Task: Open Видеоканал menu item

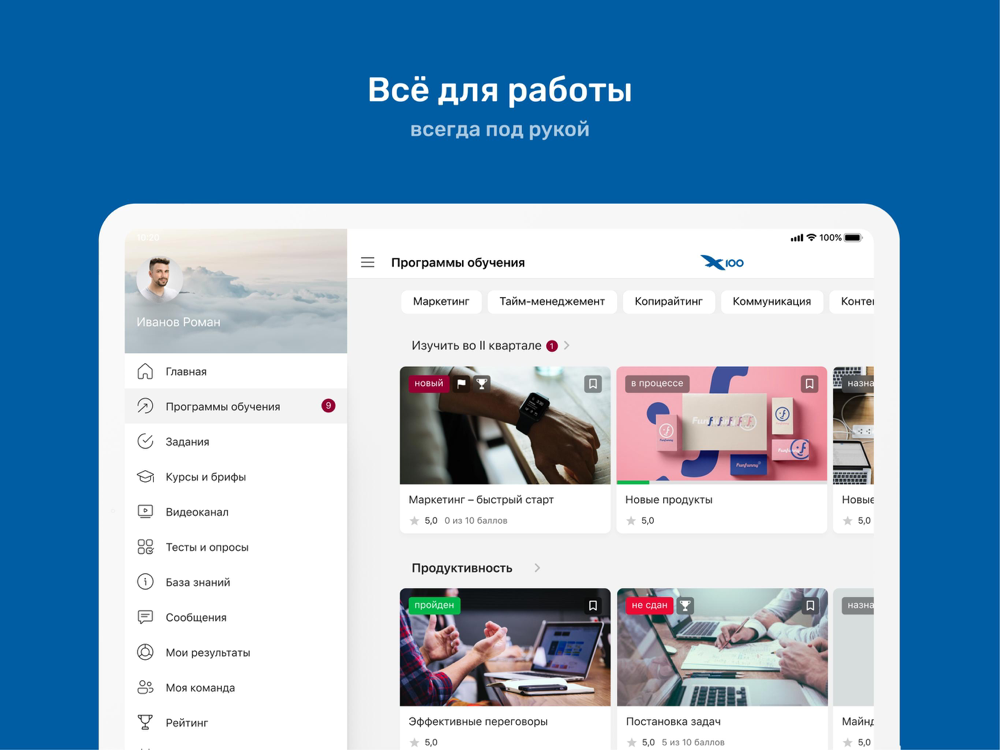Action: 236,511
